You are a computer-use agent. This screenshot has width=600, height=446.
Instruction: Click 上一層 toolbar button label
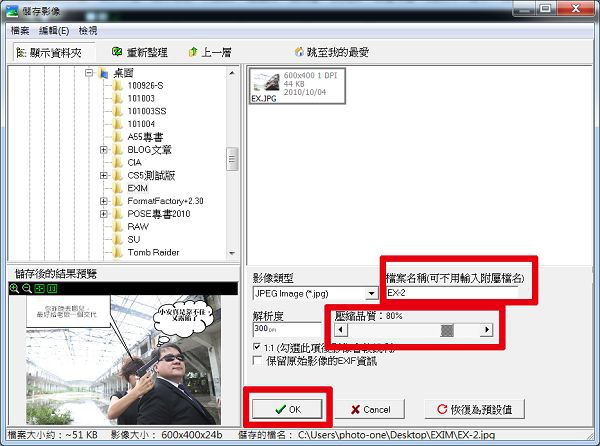[216, 52]
